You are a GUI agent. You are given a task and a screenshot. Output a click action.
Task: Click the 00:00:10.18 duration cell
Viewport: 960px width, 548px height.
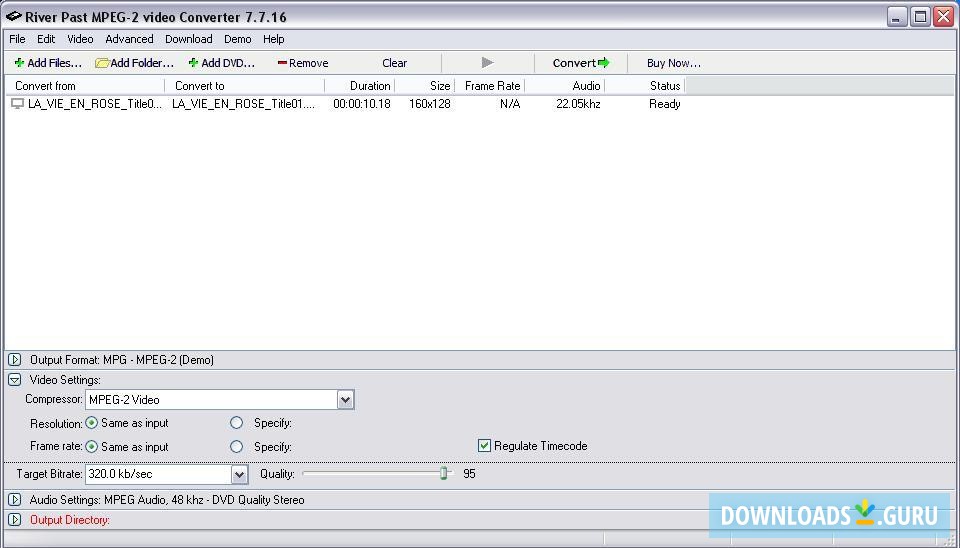362,104
